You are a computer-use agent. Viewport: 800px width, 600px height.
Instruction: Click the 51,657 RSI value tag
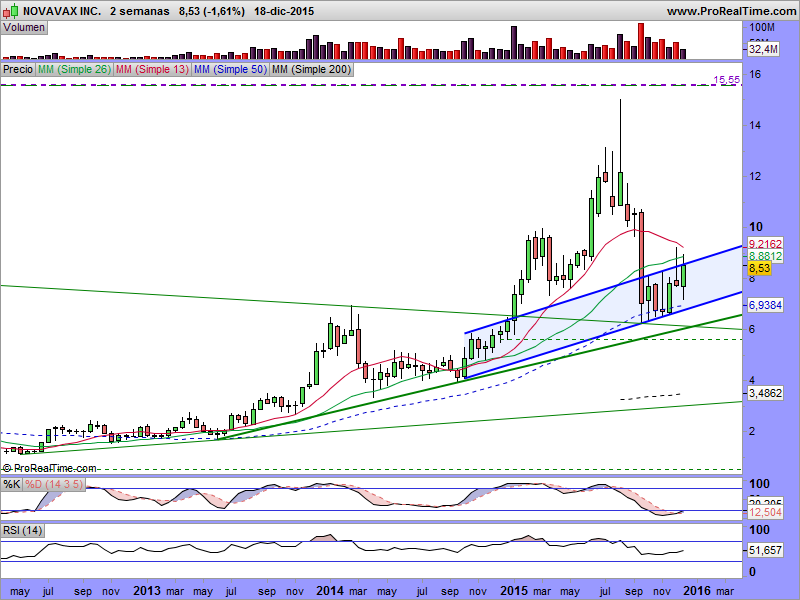[765, 550]
